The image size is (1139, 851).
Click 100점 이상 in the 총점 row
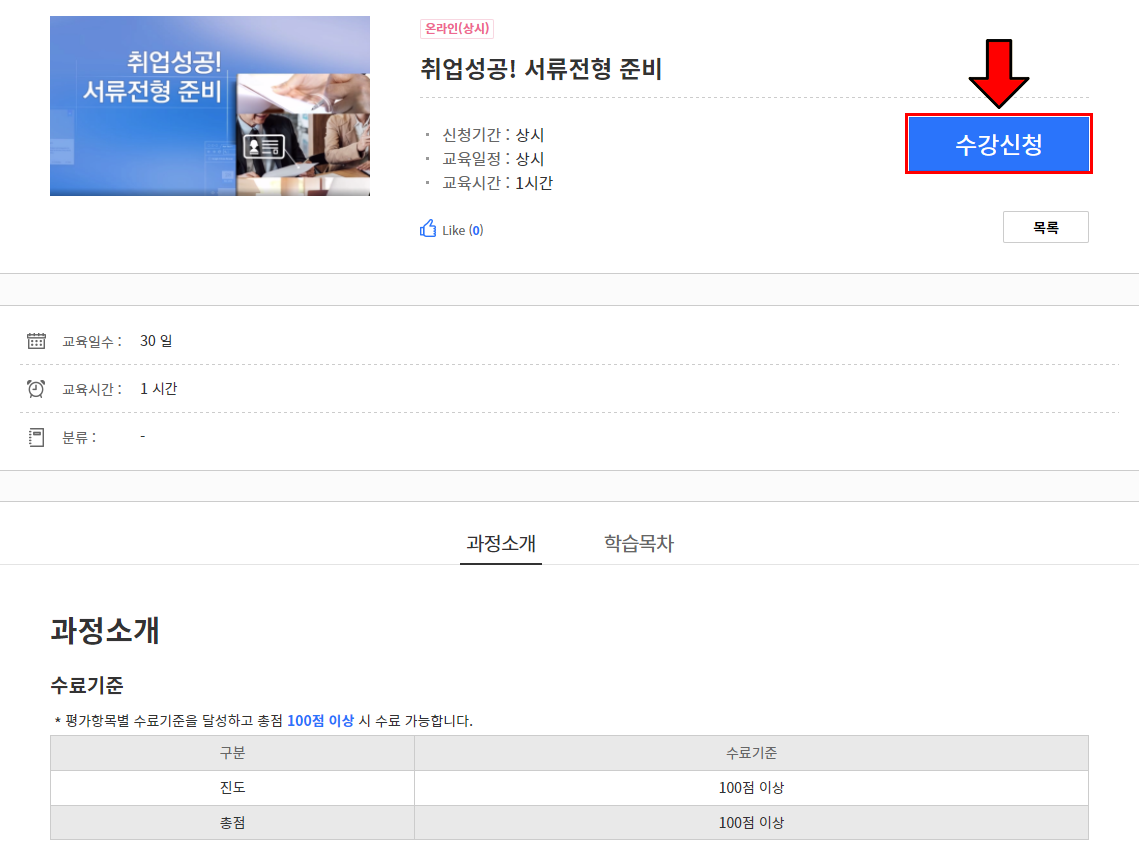(751, 823)
